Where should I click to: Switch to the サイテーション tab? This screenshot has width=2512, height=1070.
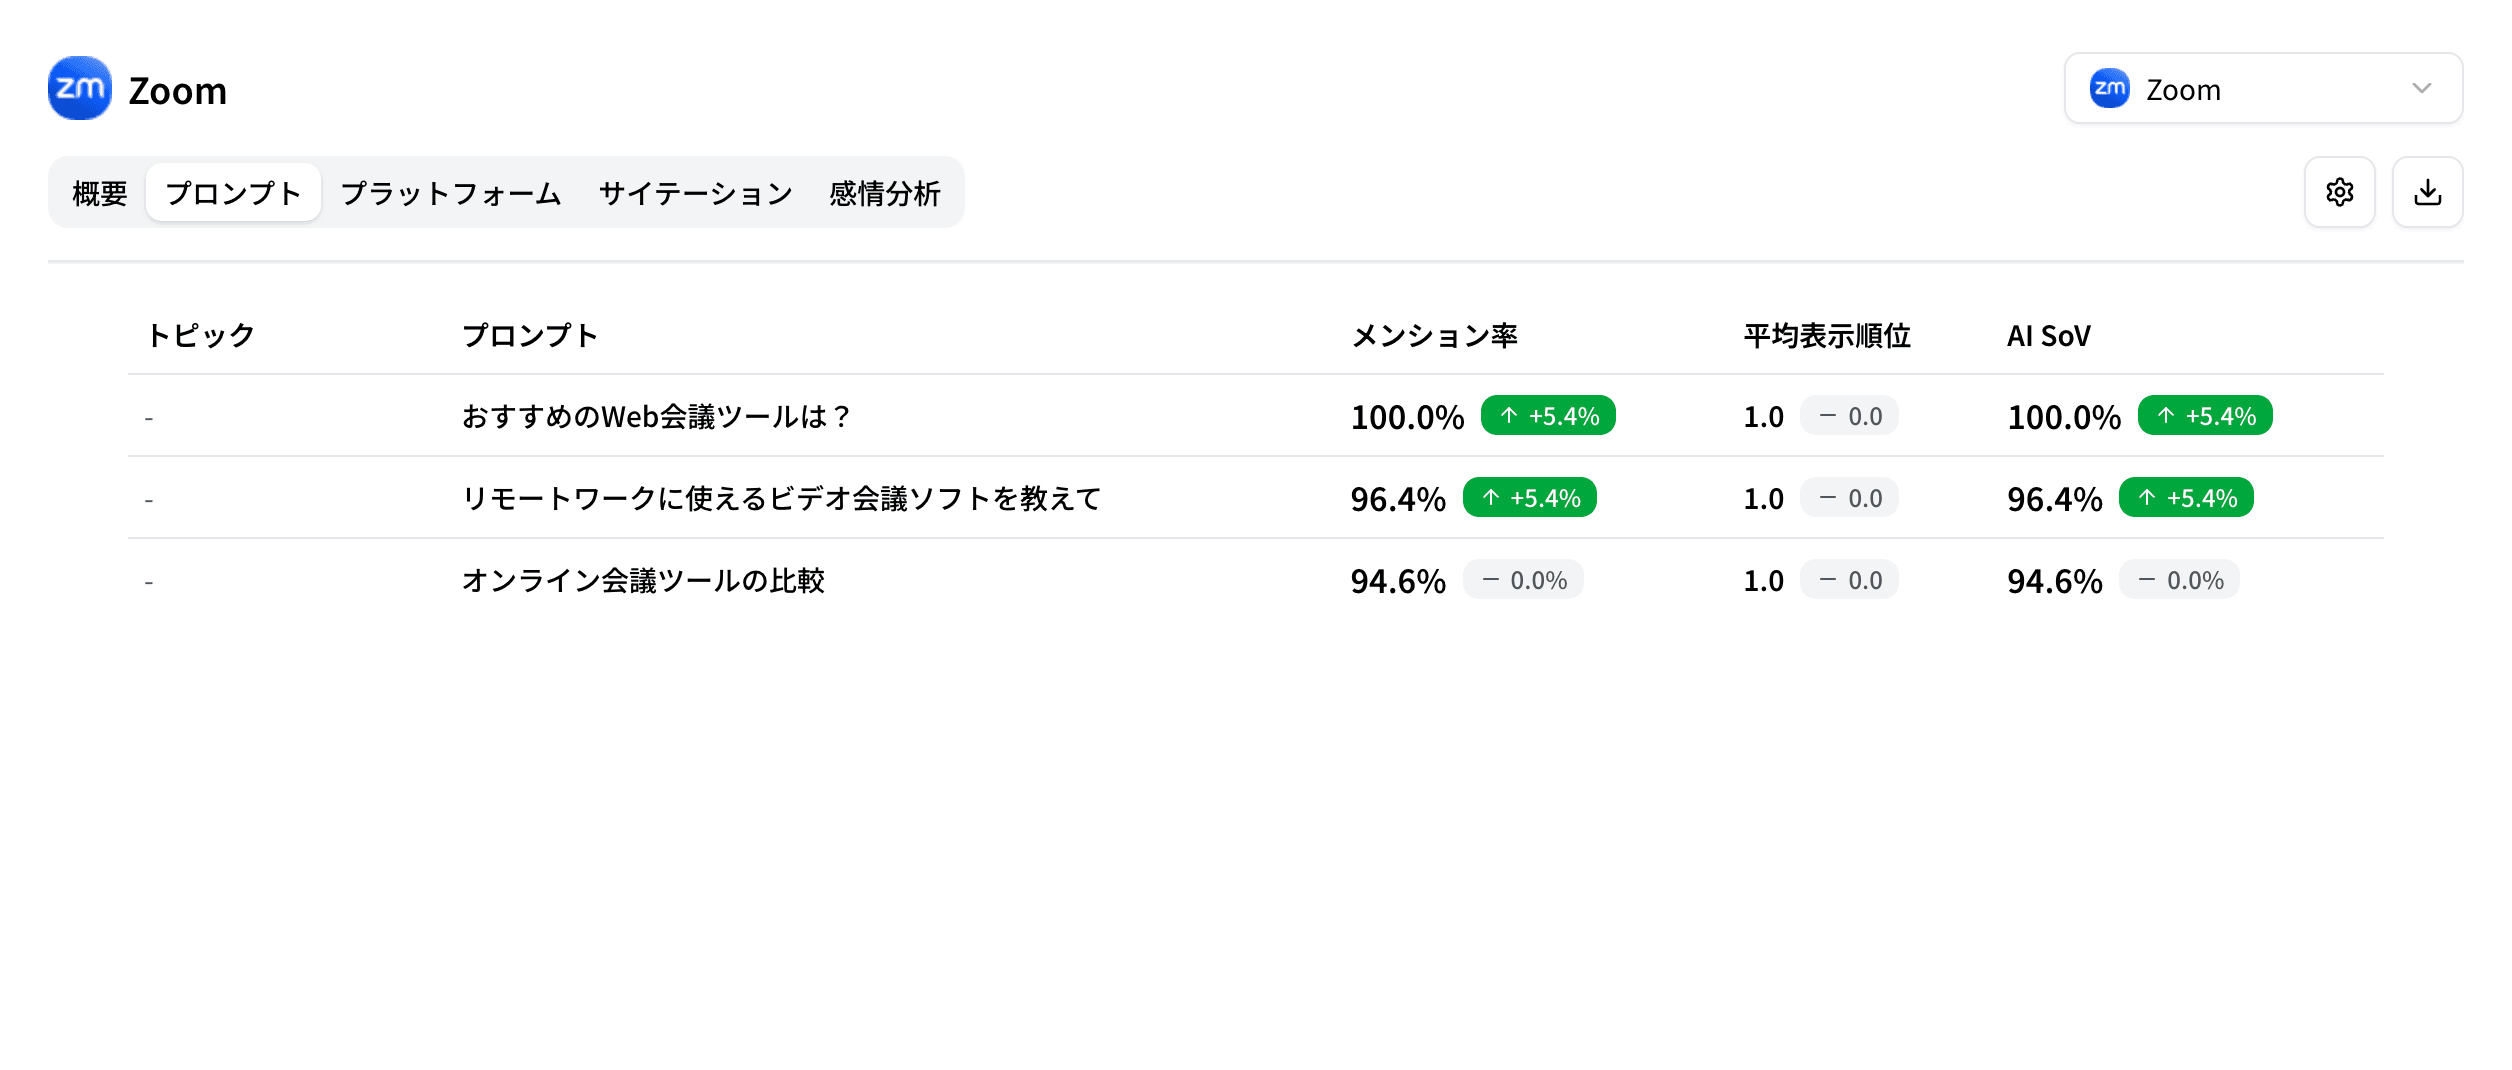[694, 192]
